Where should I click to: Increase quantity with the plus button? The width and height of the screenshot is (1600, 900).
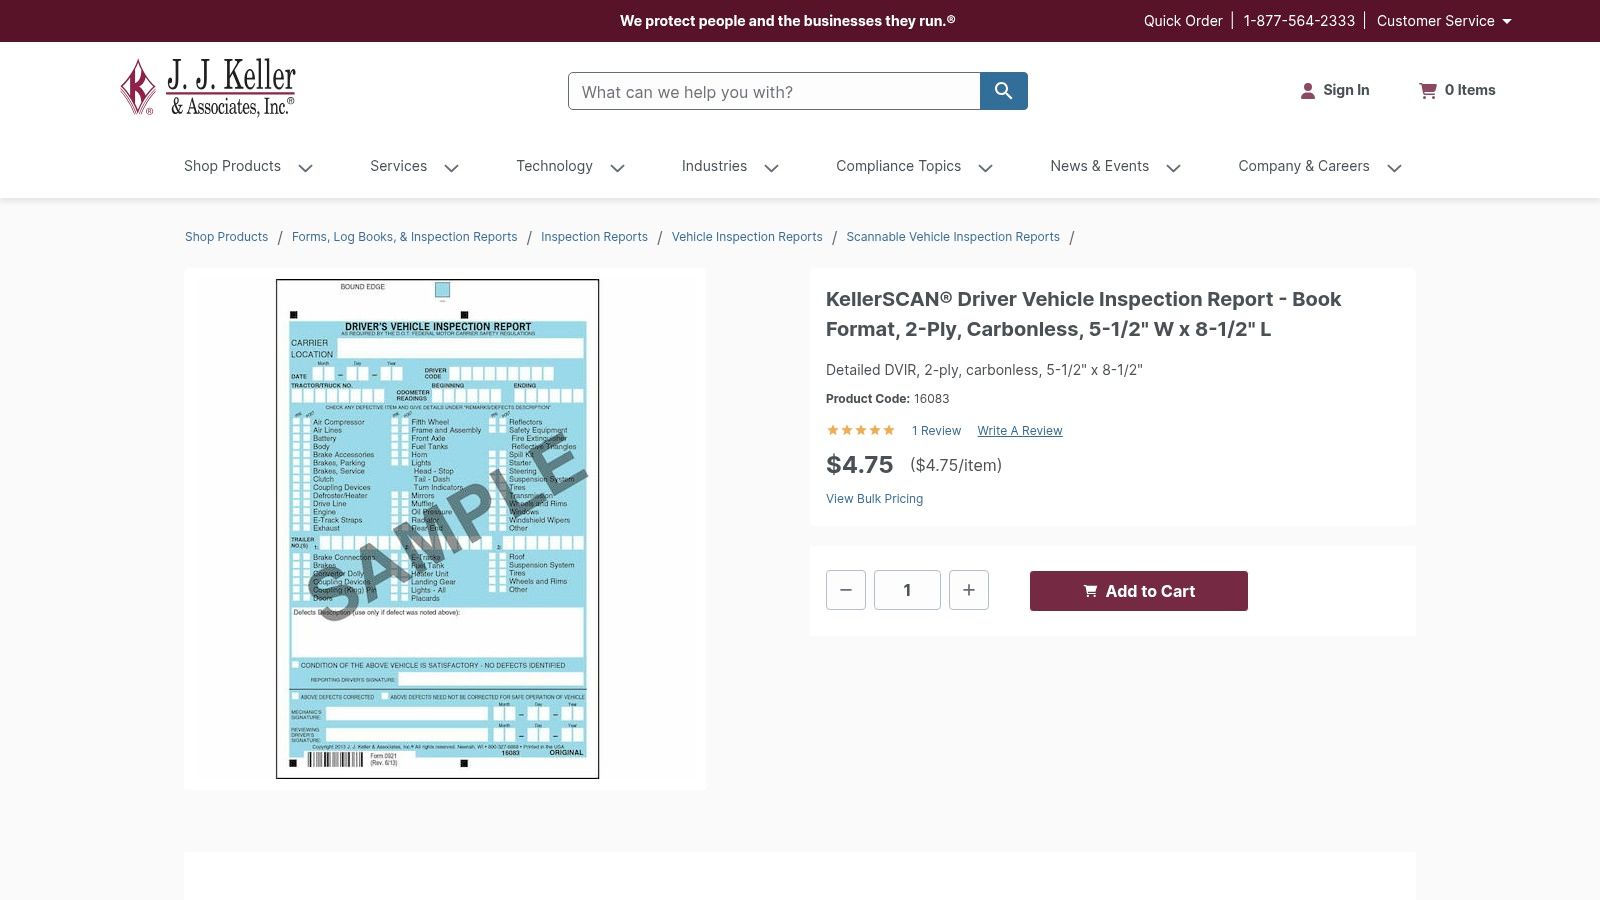pos(969,590)
